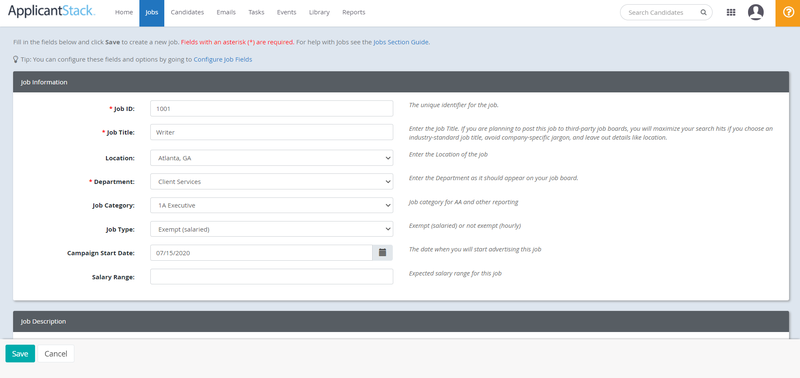Click 'Fields with an asterisk (*) are required.' text
The image size is (800, 378).
[237, 42]
